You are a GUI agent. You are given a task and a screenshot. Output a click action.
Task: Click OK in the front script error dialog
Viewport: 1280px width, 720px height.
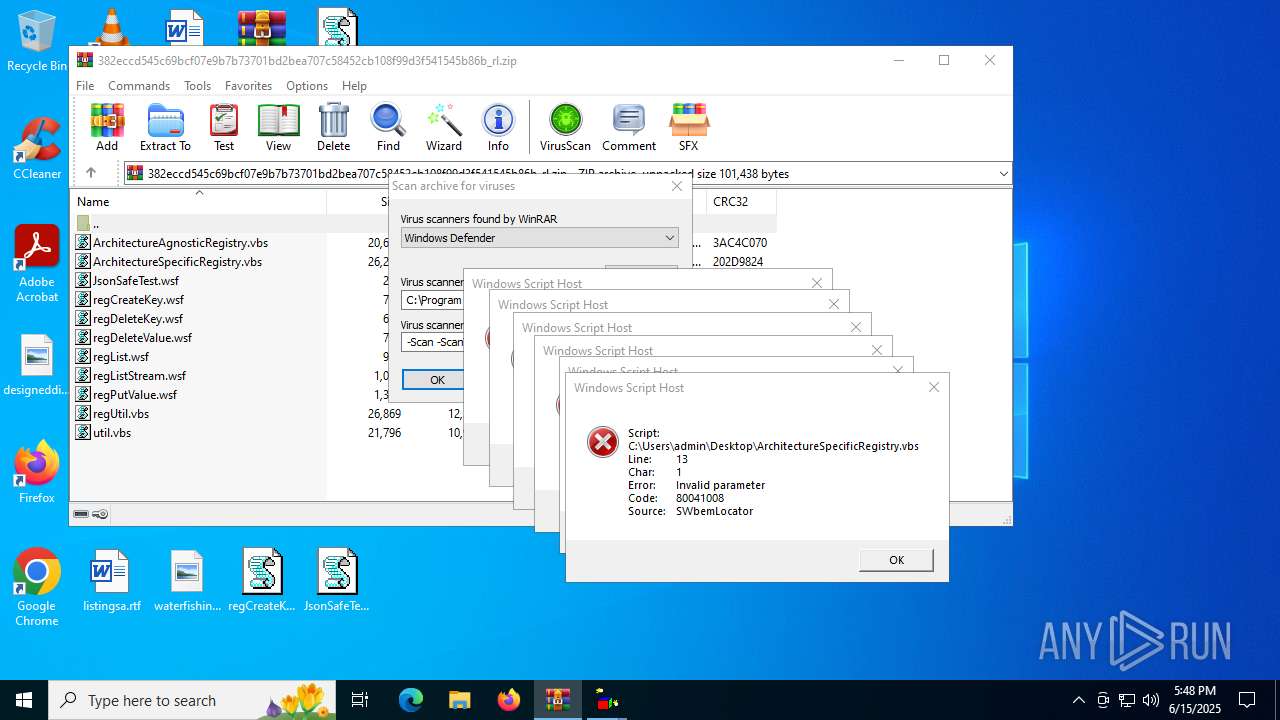click(896, 560)
